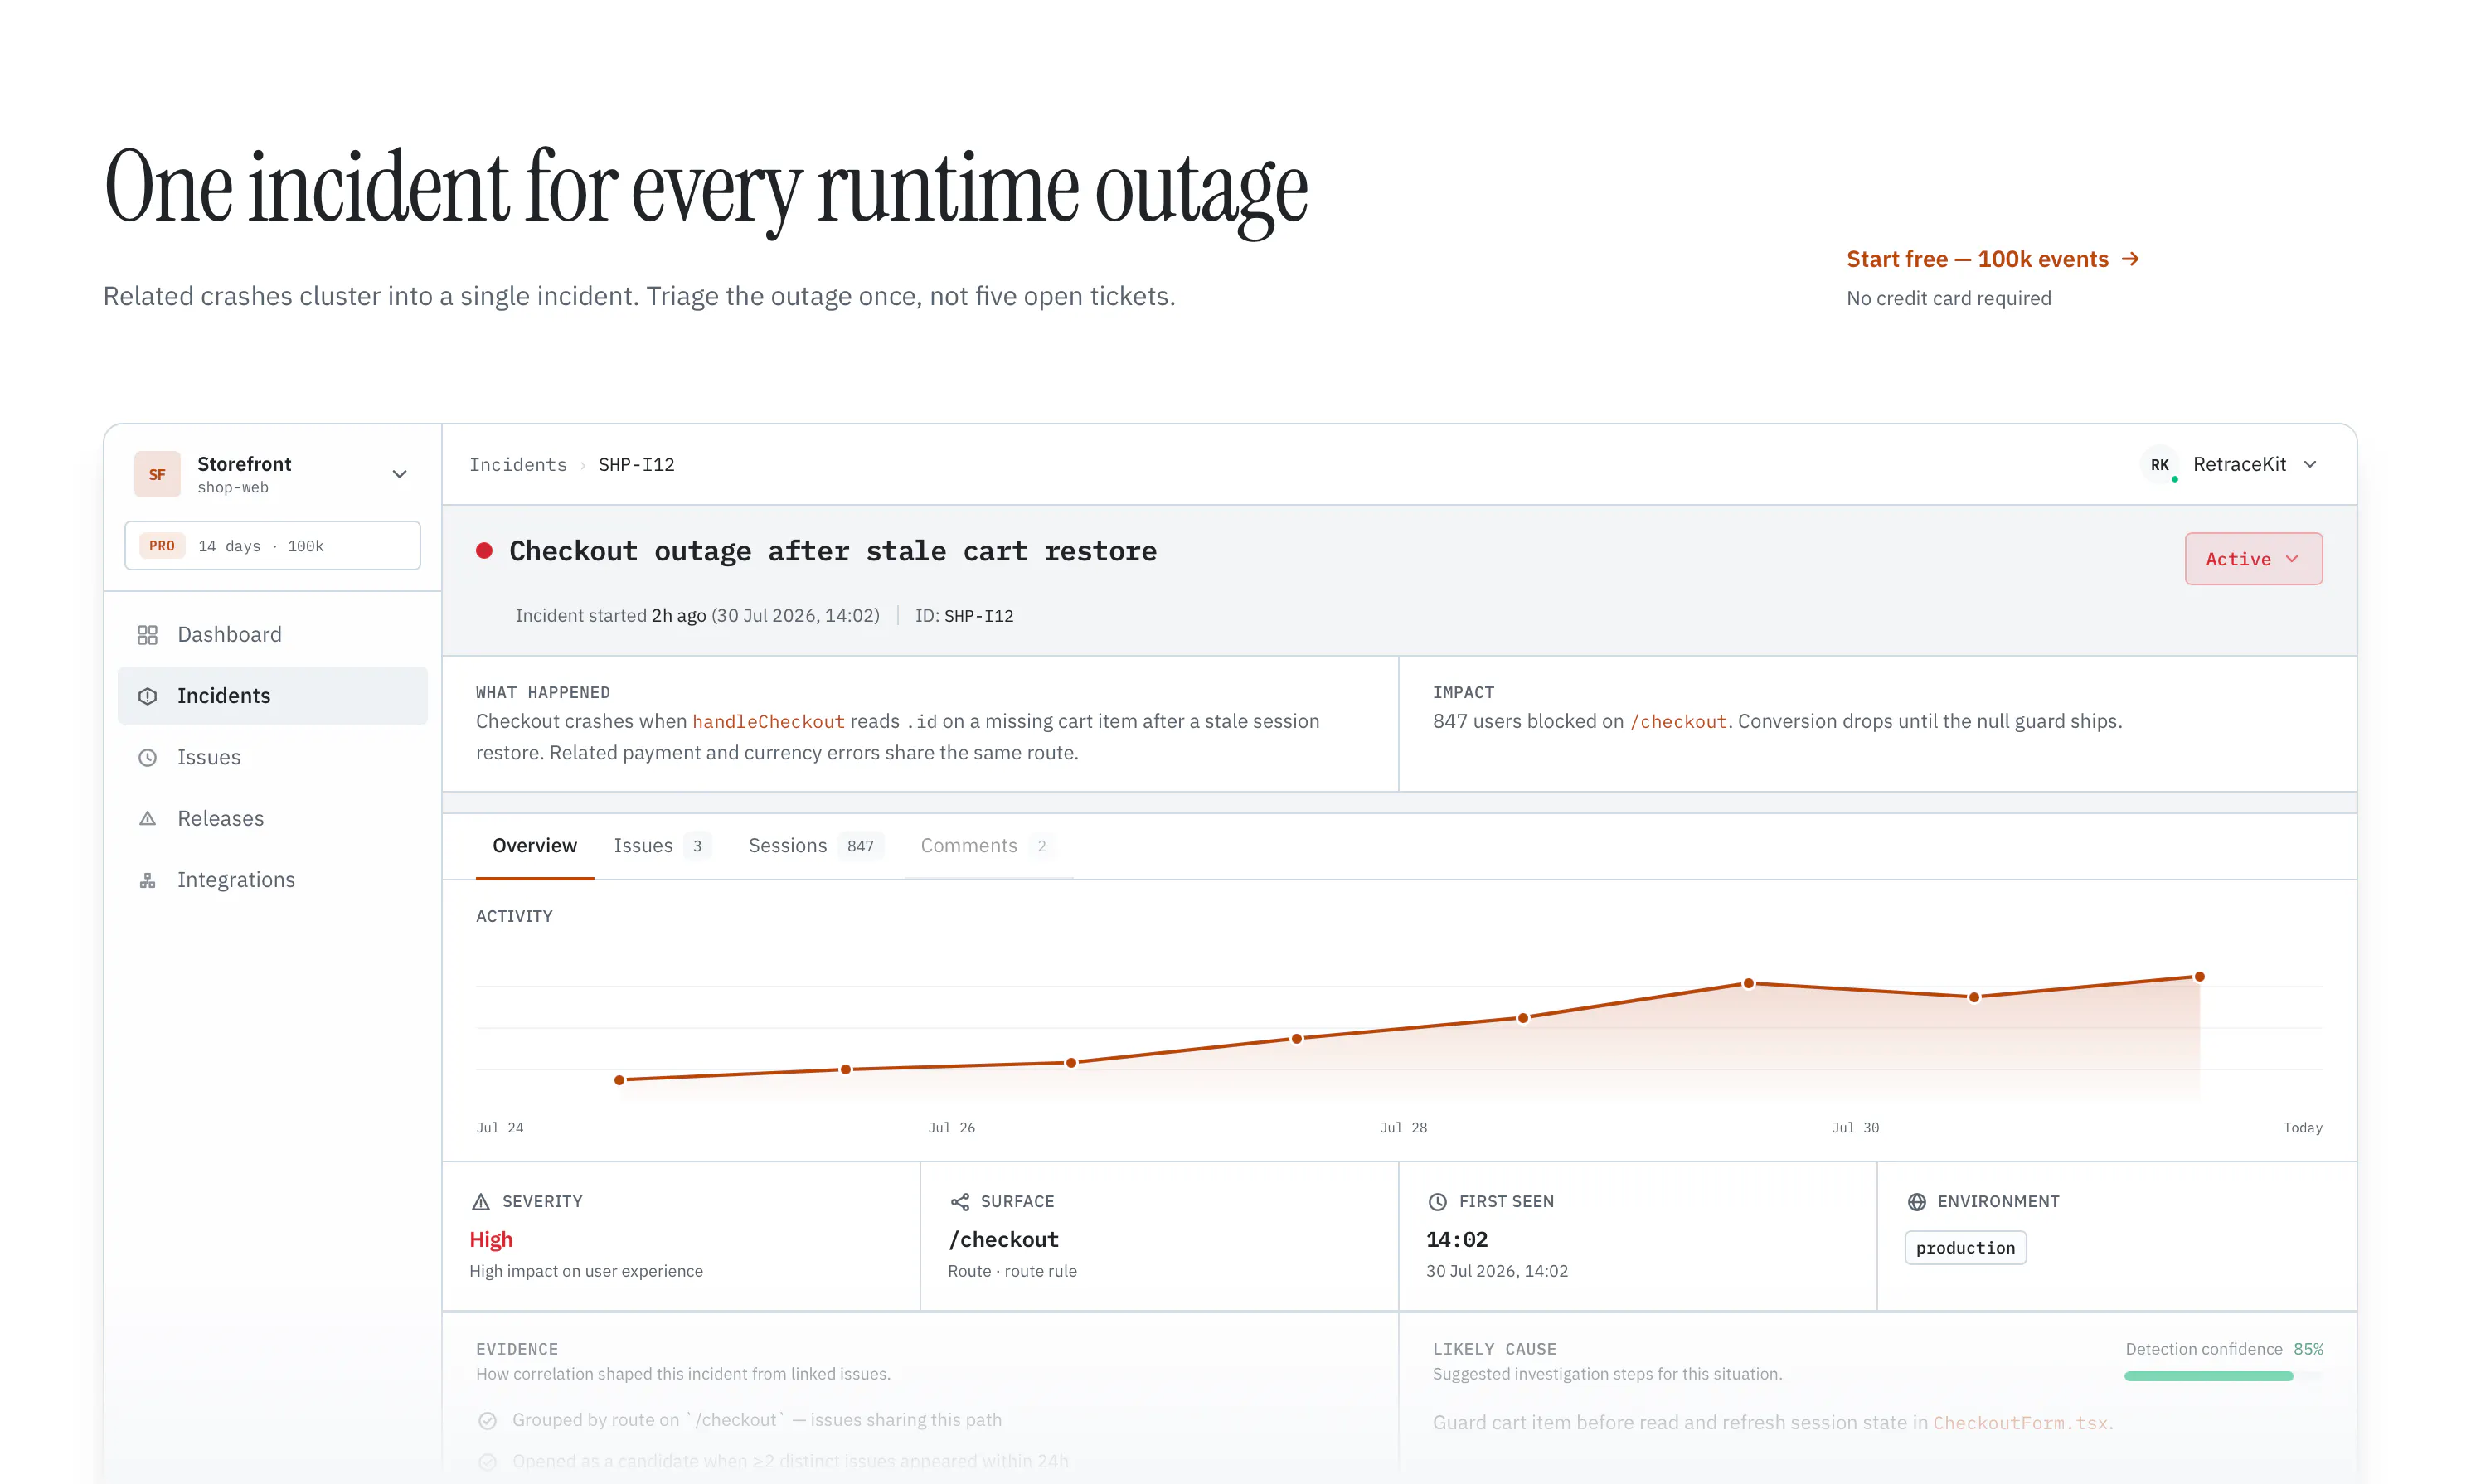Image resolution: width=2471 pixels, height=1484 pixels.
Task: Click check icon beside 'Grouped by route' evidence
Action: pos(488,1420)
